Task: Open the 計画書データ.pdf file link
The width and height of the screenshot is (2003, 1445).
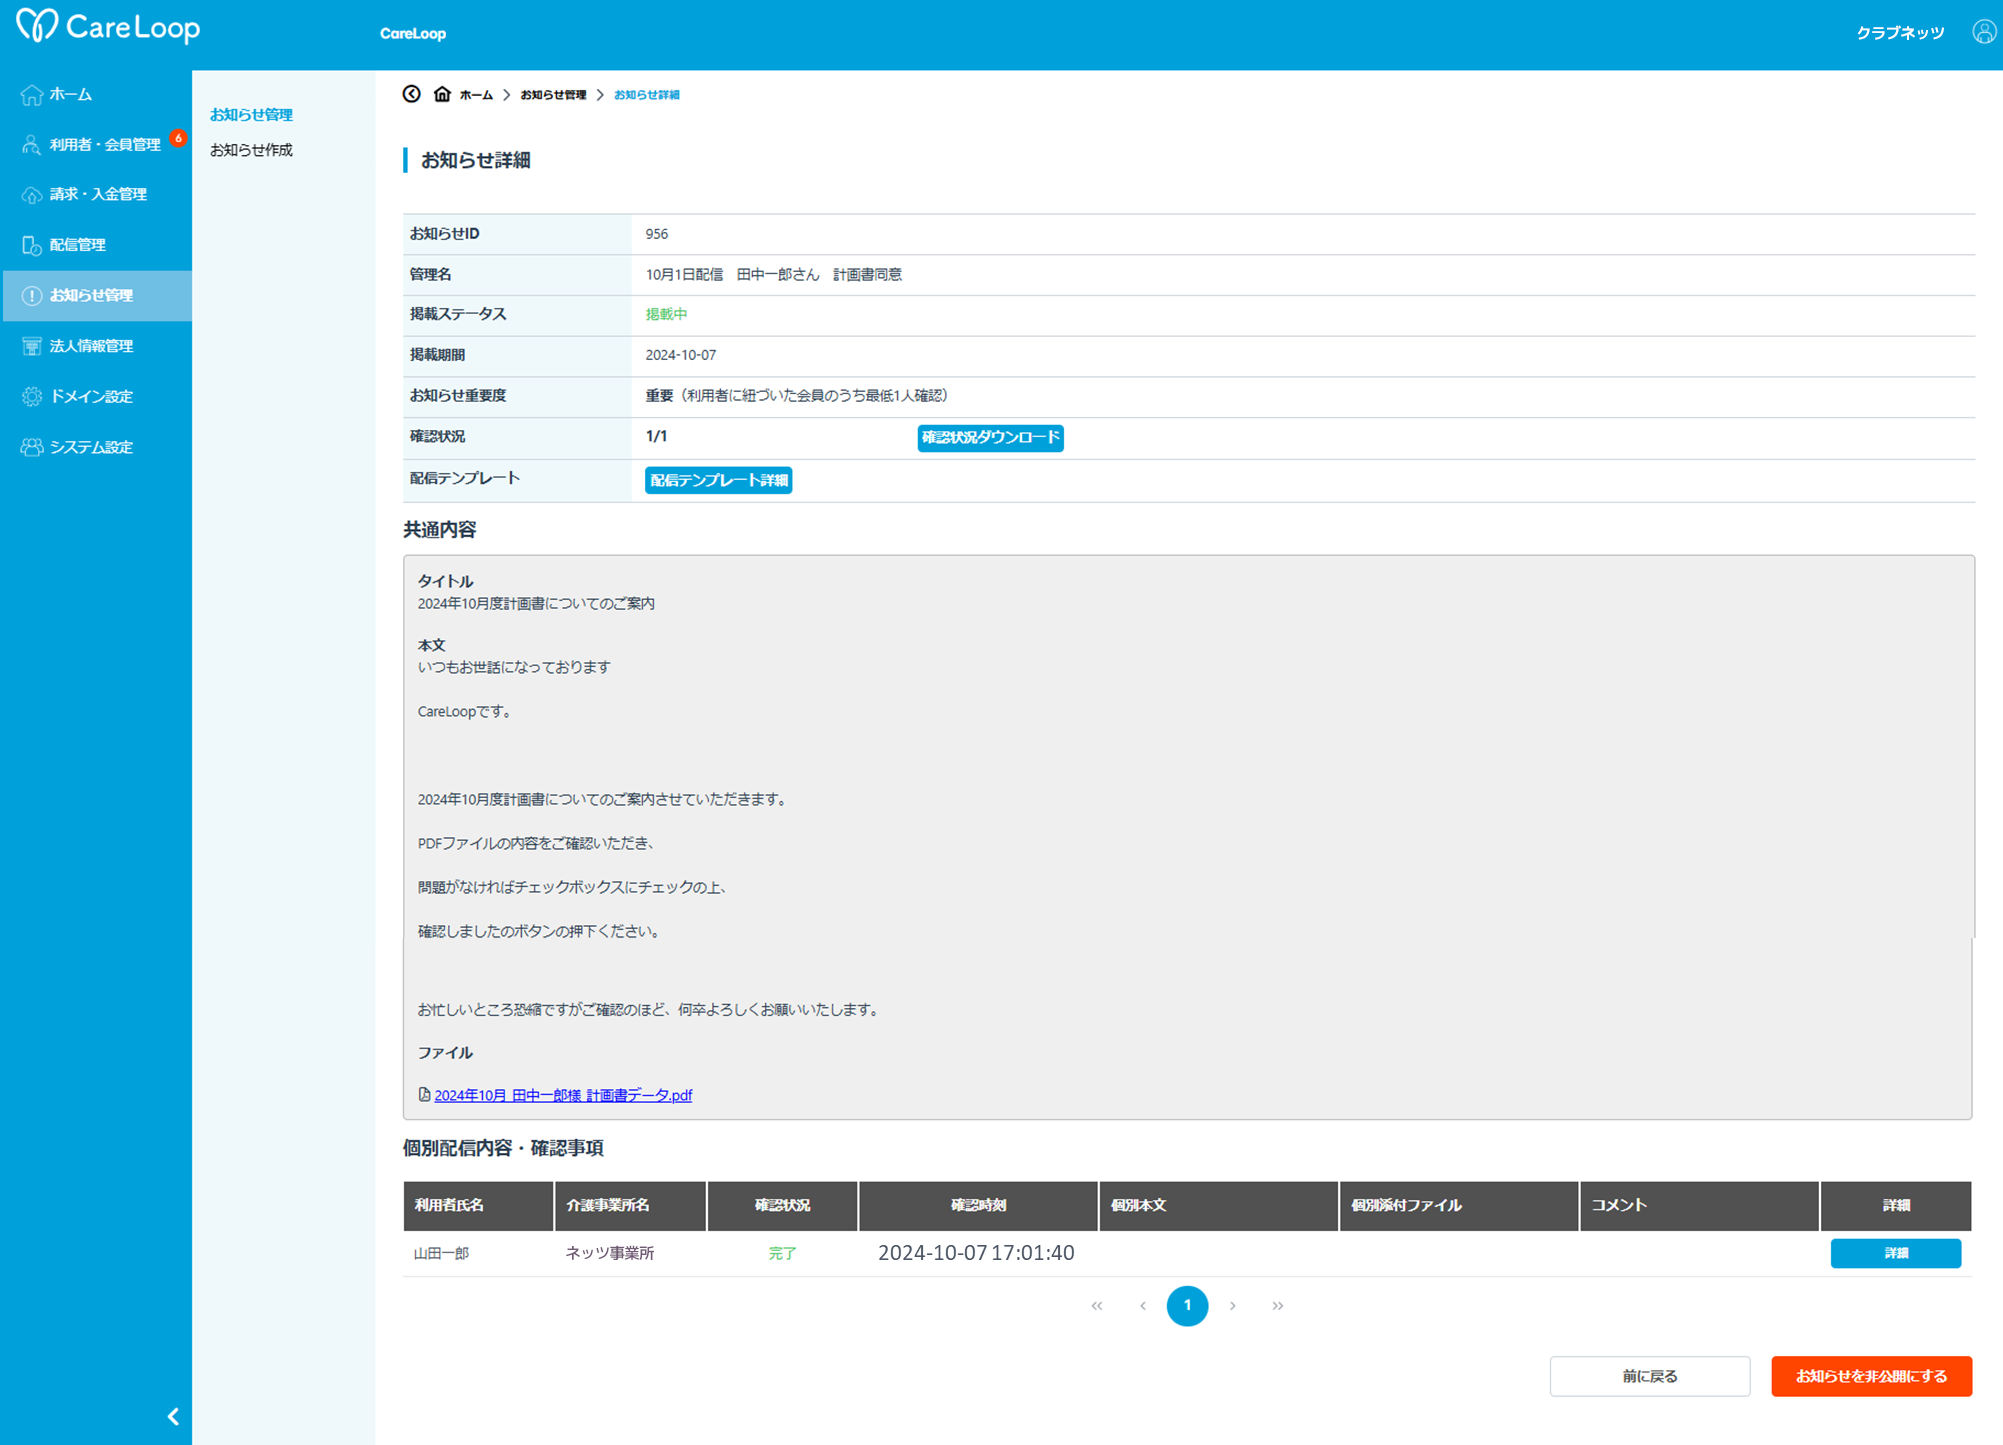Action: (x=562, y=1095)
